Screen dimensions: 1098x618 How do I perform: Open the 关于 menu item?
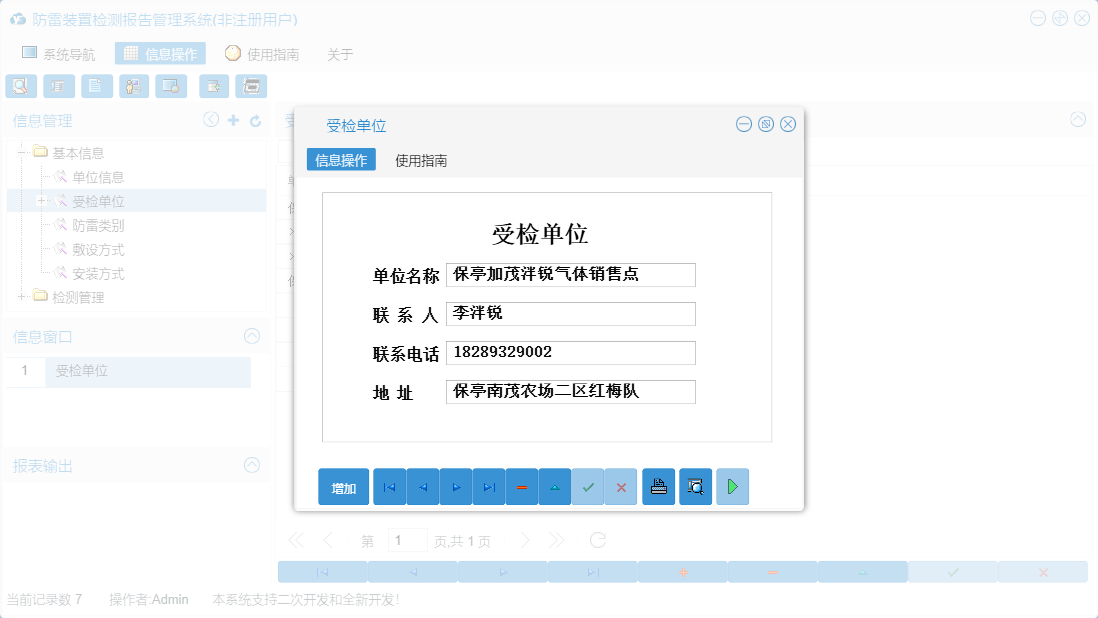pos(339,54)
